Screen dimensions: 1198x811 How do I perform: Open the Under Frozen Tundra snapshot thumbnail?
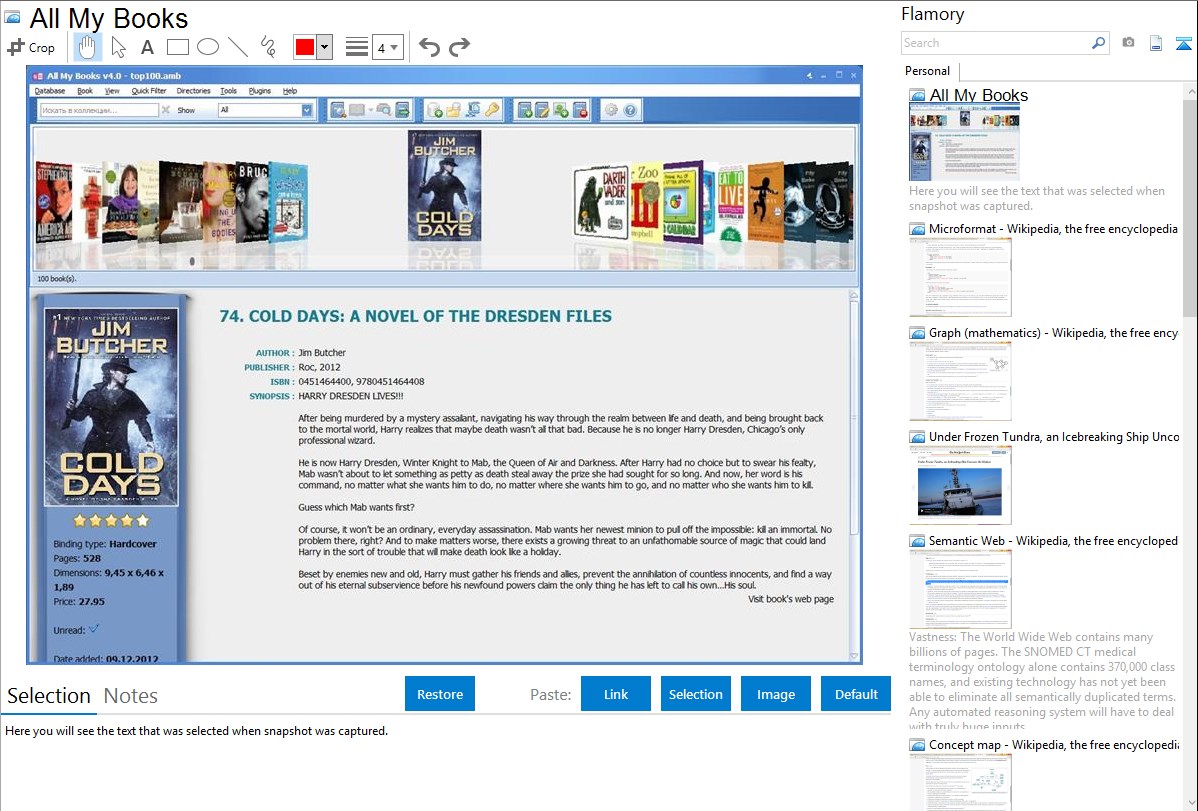(960, 485)
